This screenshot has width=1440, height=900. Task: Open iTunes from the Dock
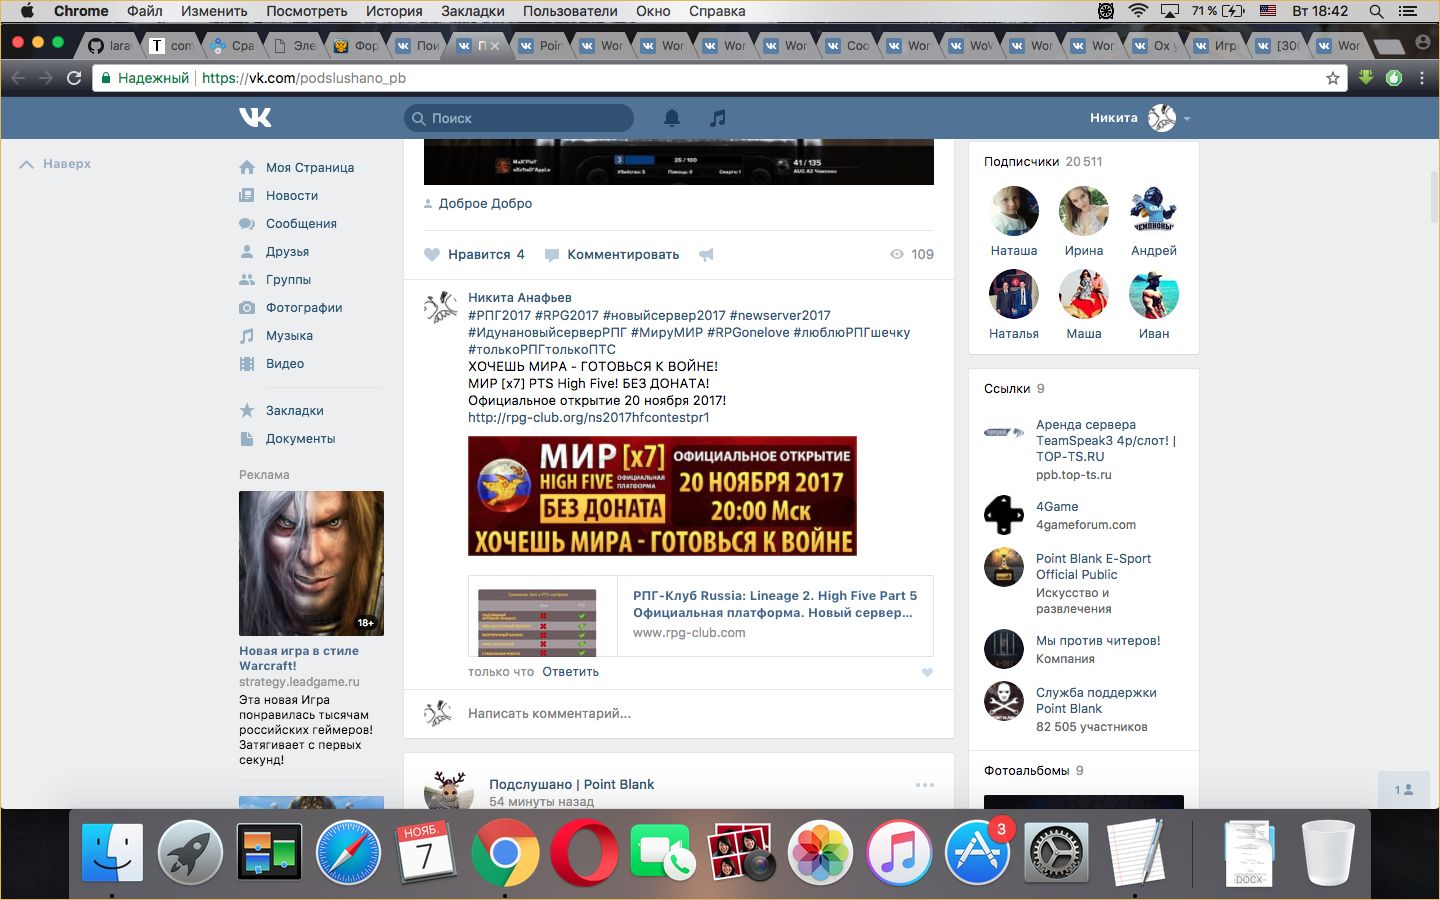899,852
